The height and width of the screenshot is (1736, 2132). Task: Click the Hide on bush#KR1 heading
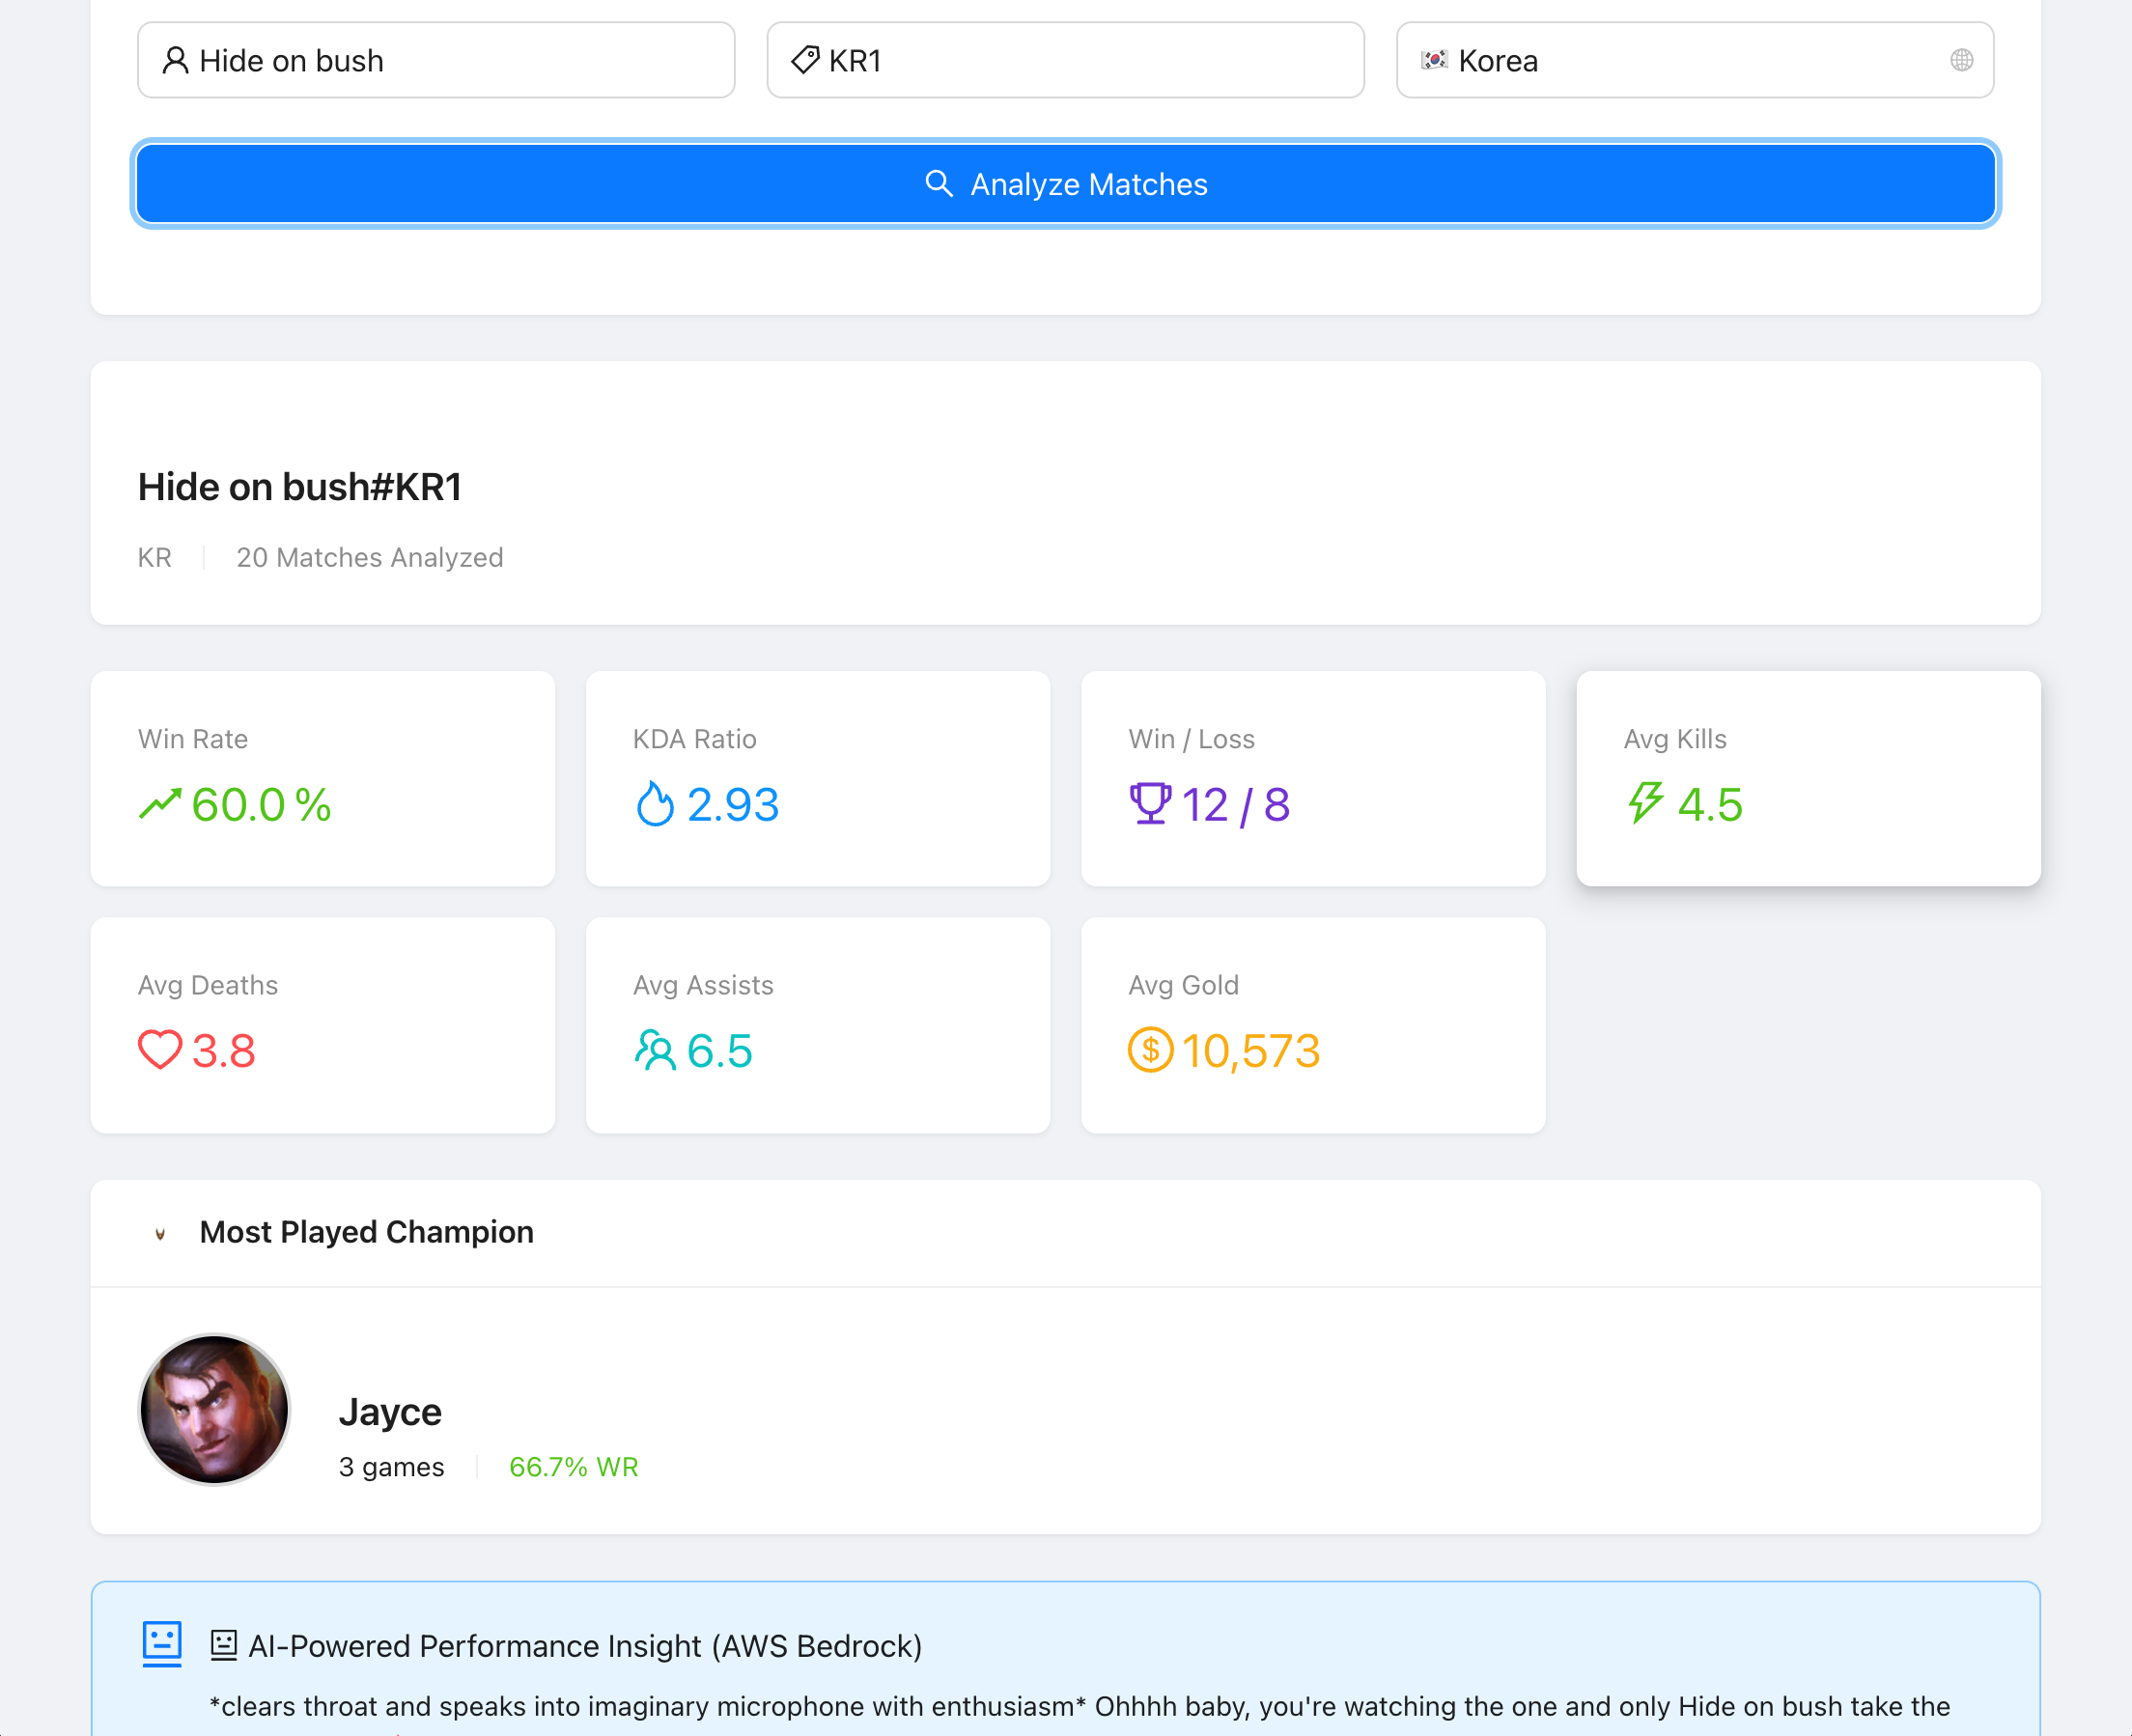300,487
